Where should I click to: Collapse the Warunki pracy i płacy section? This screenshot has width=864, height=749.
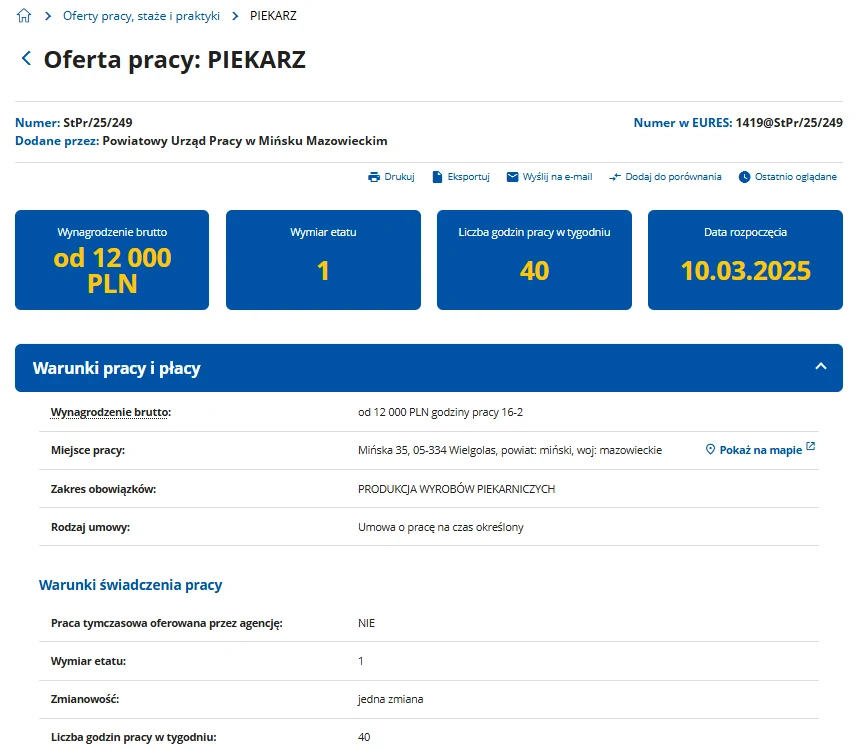(823, 367)
